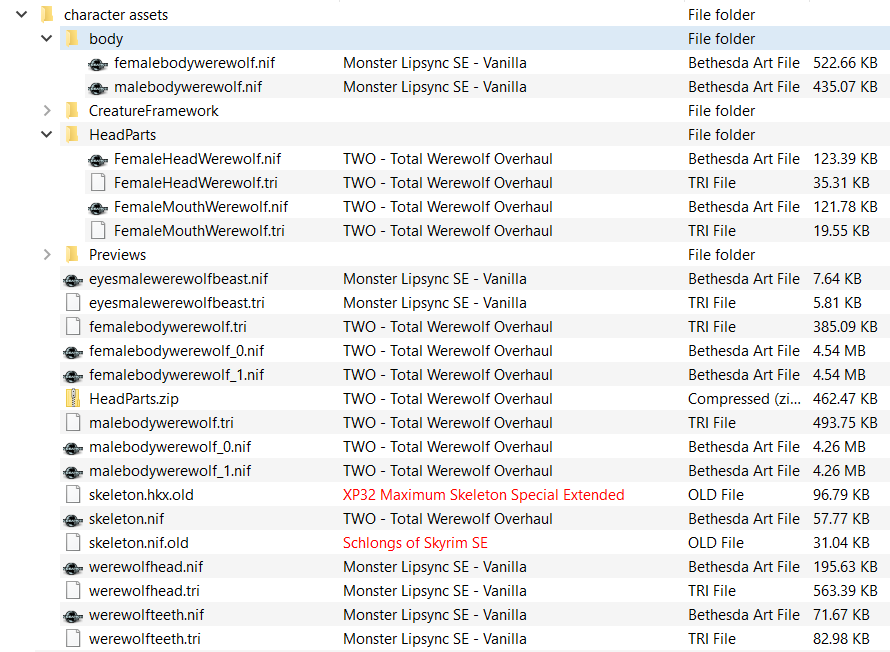Click the malebodywerewolf.nif file icon
The width and height of the screenshot is (890, 652).
coord(98,88)
